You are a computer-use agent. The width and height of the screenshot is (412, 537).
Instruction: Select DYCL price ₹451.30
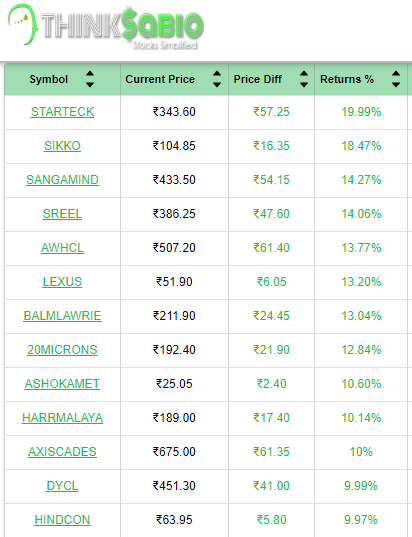174,486
